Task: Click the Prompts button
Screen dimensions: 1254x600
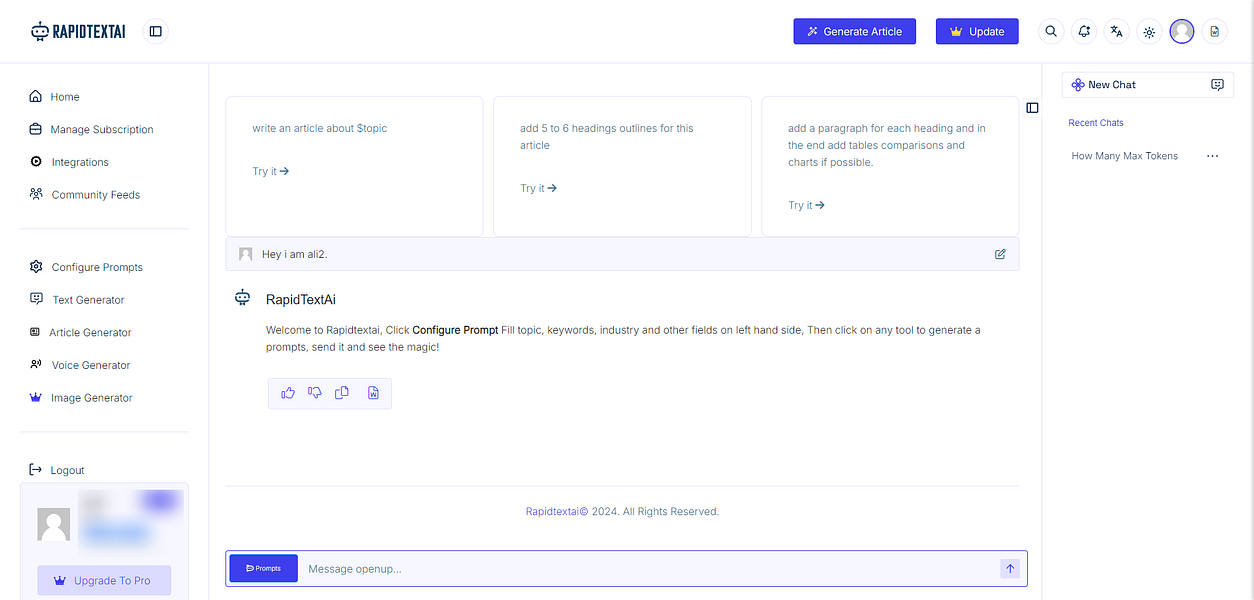Action: tap(264, 568)
